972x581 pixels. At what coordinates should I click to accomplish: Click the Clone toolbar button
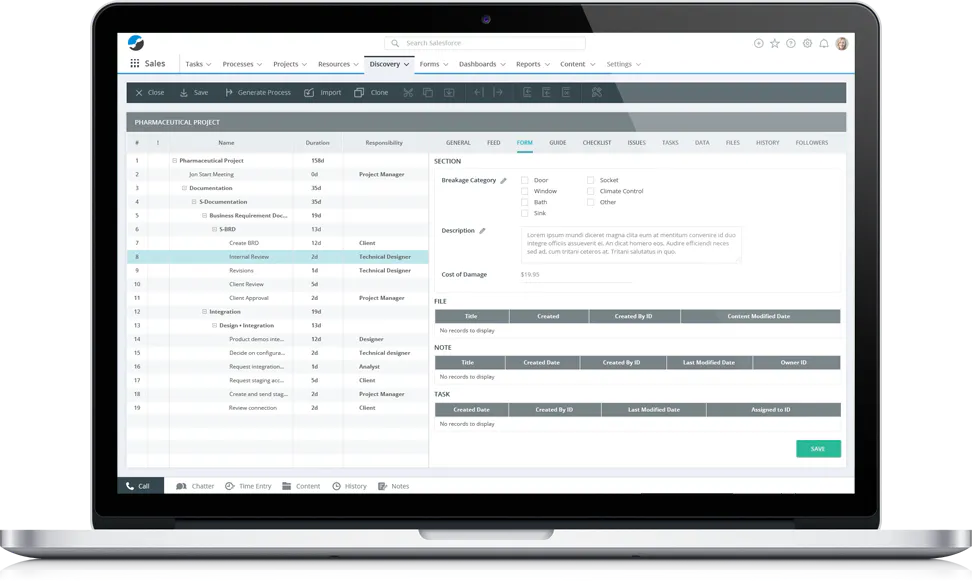[371, 92]
